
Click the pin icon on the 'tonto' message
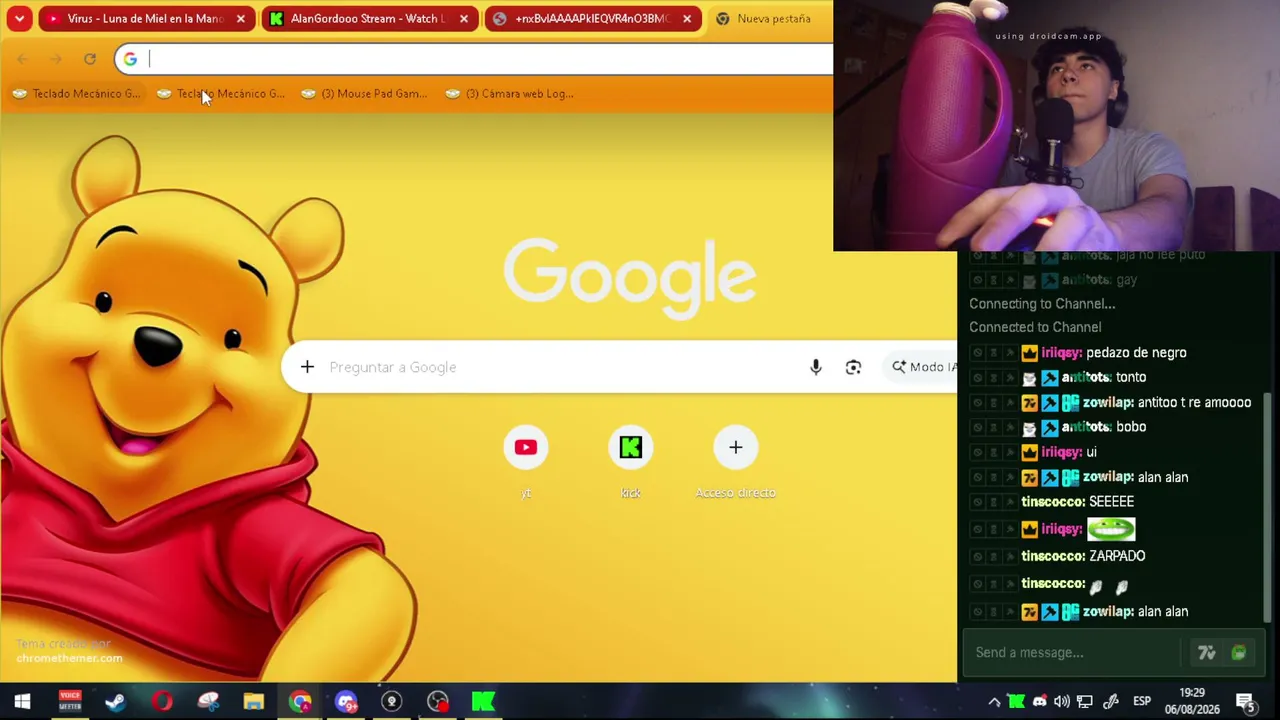coord(1010,378)
